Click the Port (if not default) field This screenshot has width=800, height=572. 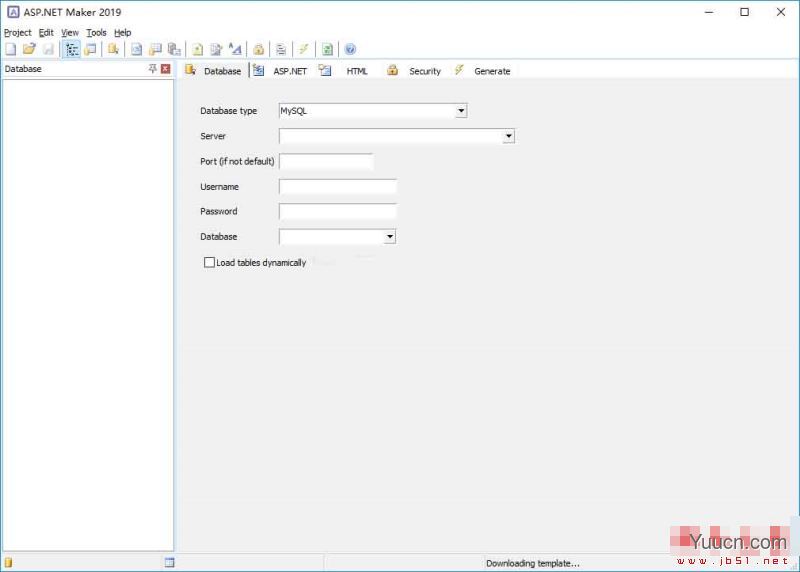(x=326, y=162)
